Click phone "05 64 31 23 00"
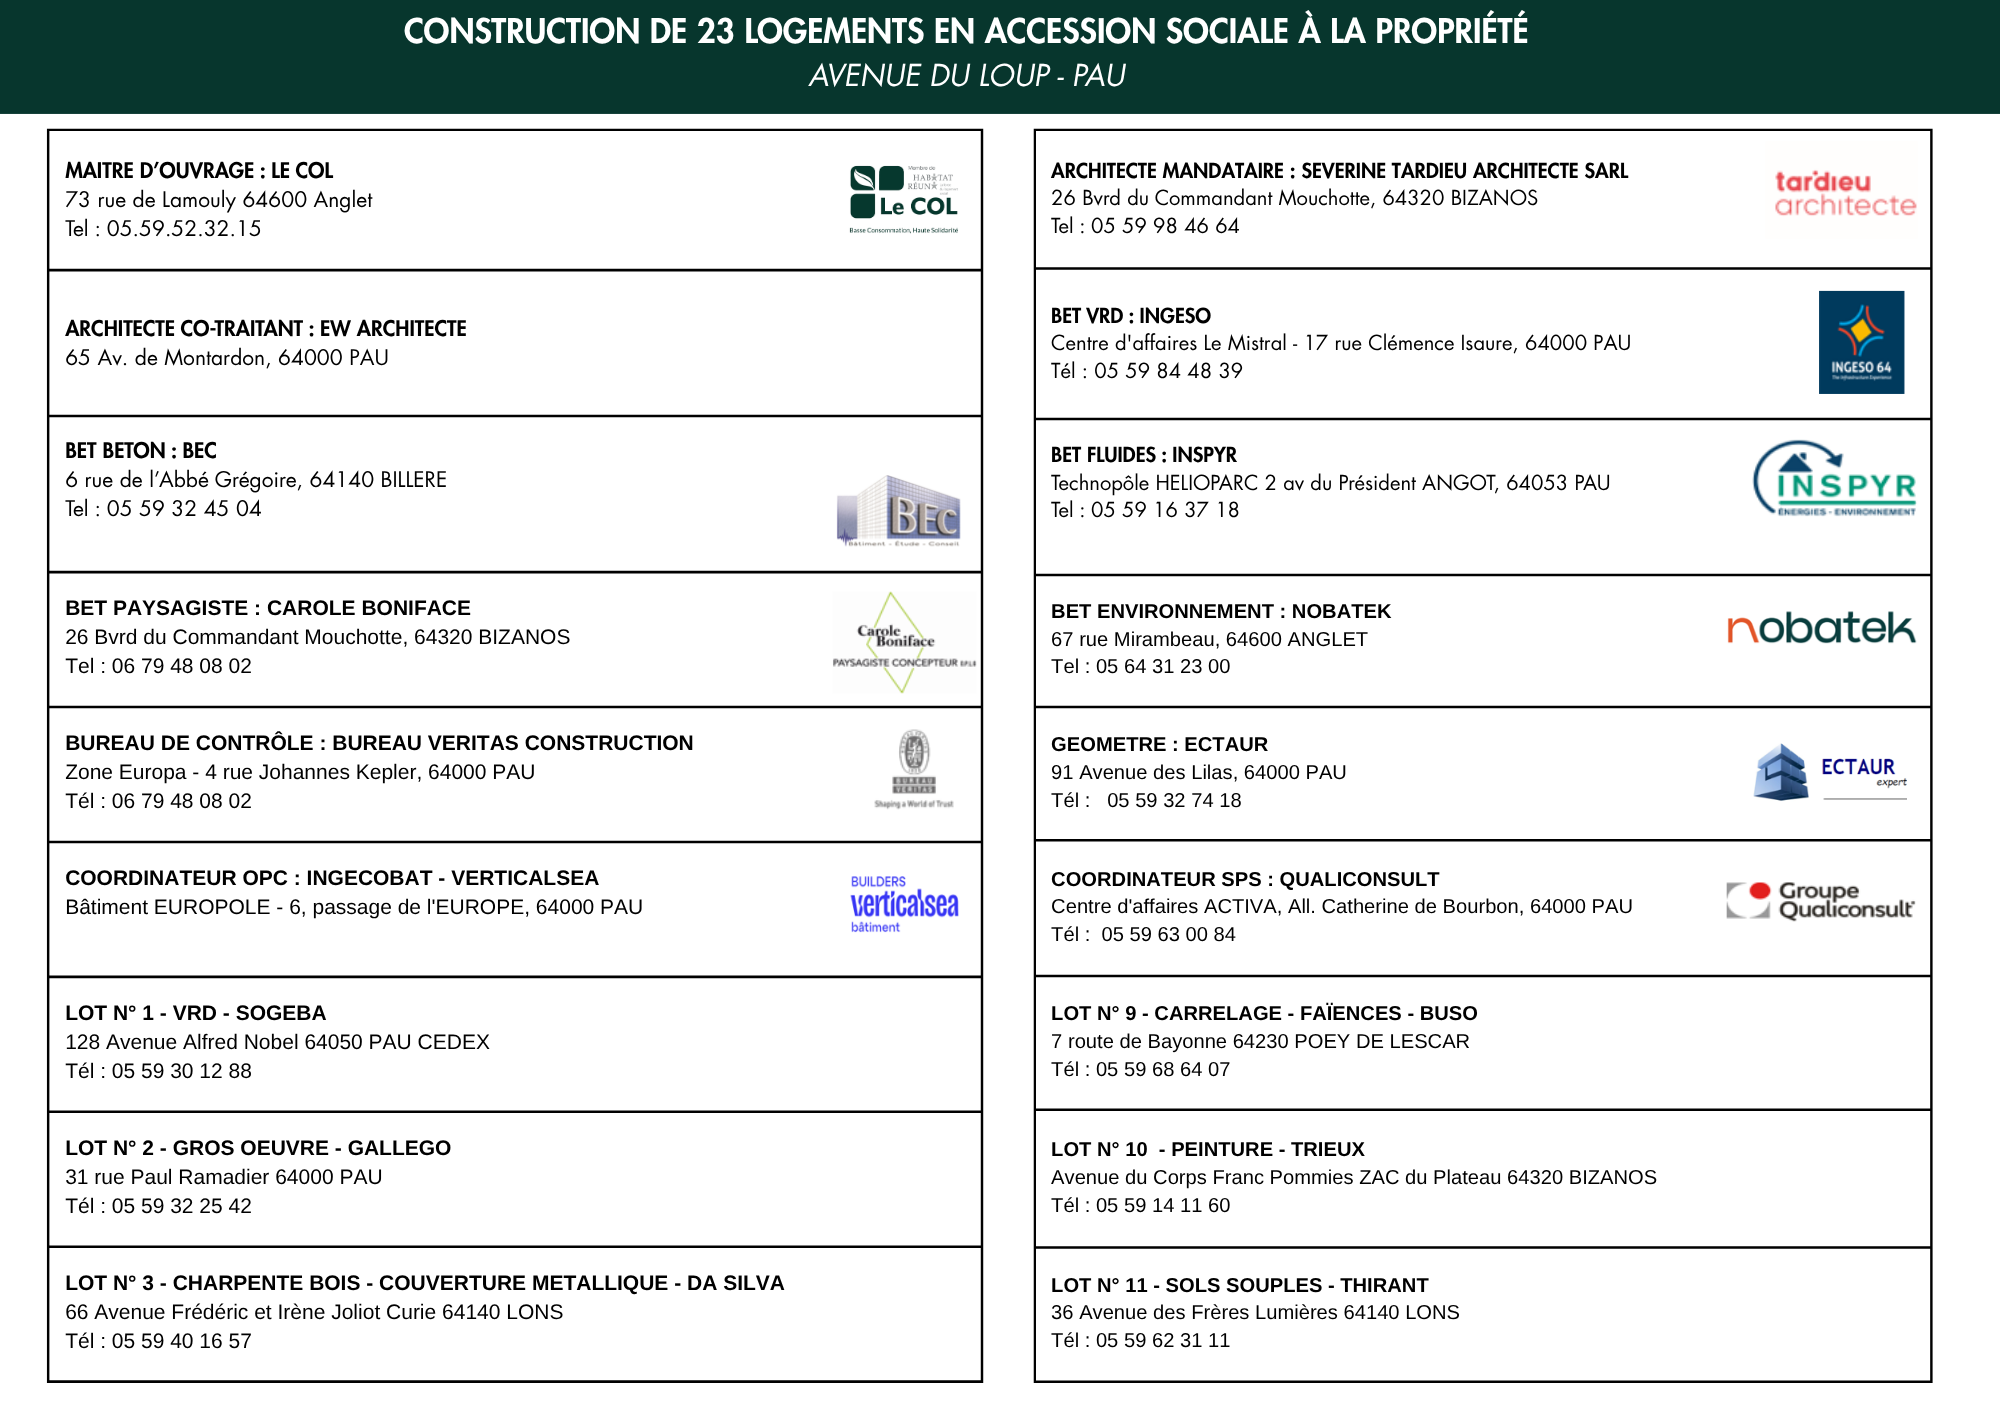 [1163, 666]
